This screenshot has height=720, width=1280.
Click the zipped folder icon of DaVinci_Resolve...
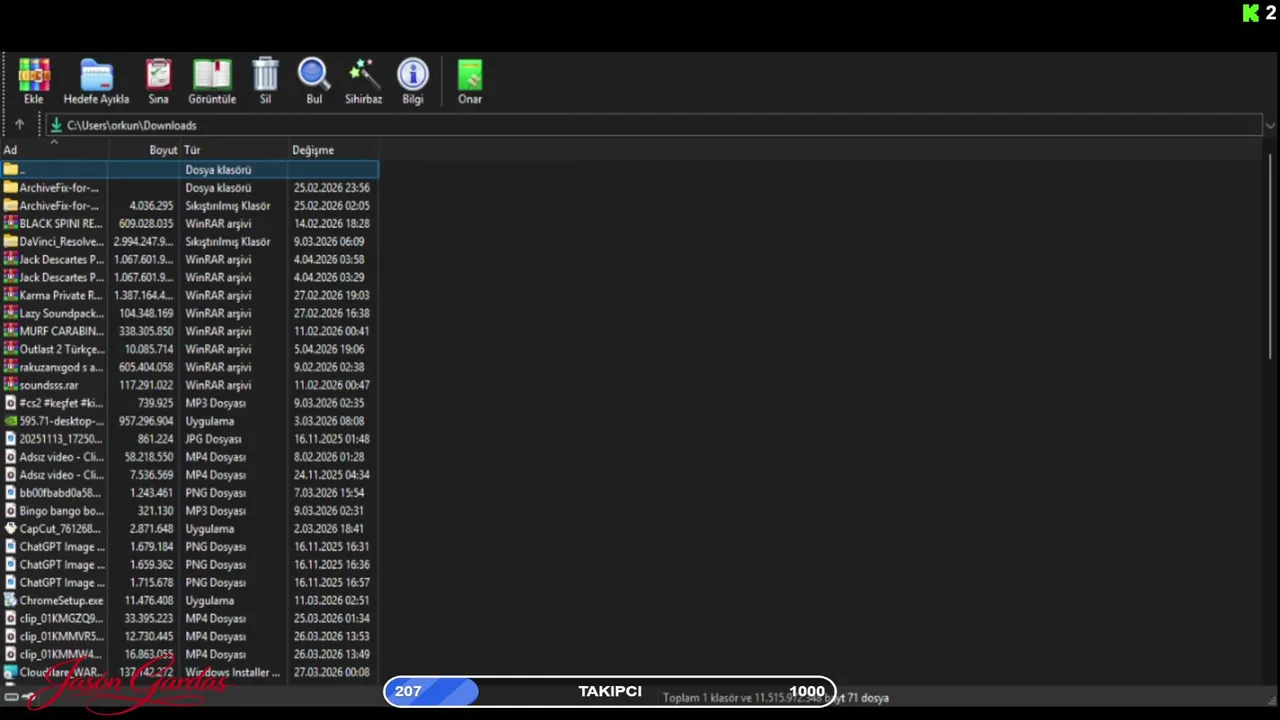[x=11, y=242]
